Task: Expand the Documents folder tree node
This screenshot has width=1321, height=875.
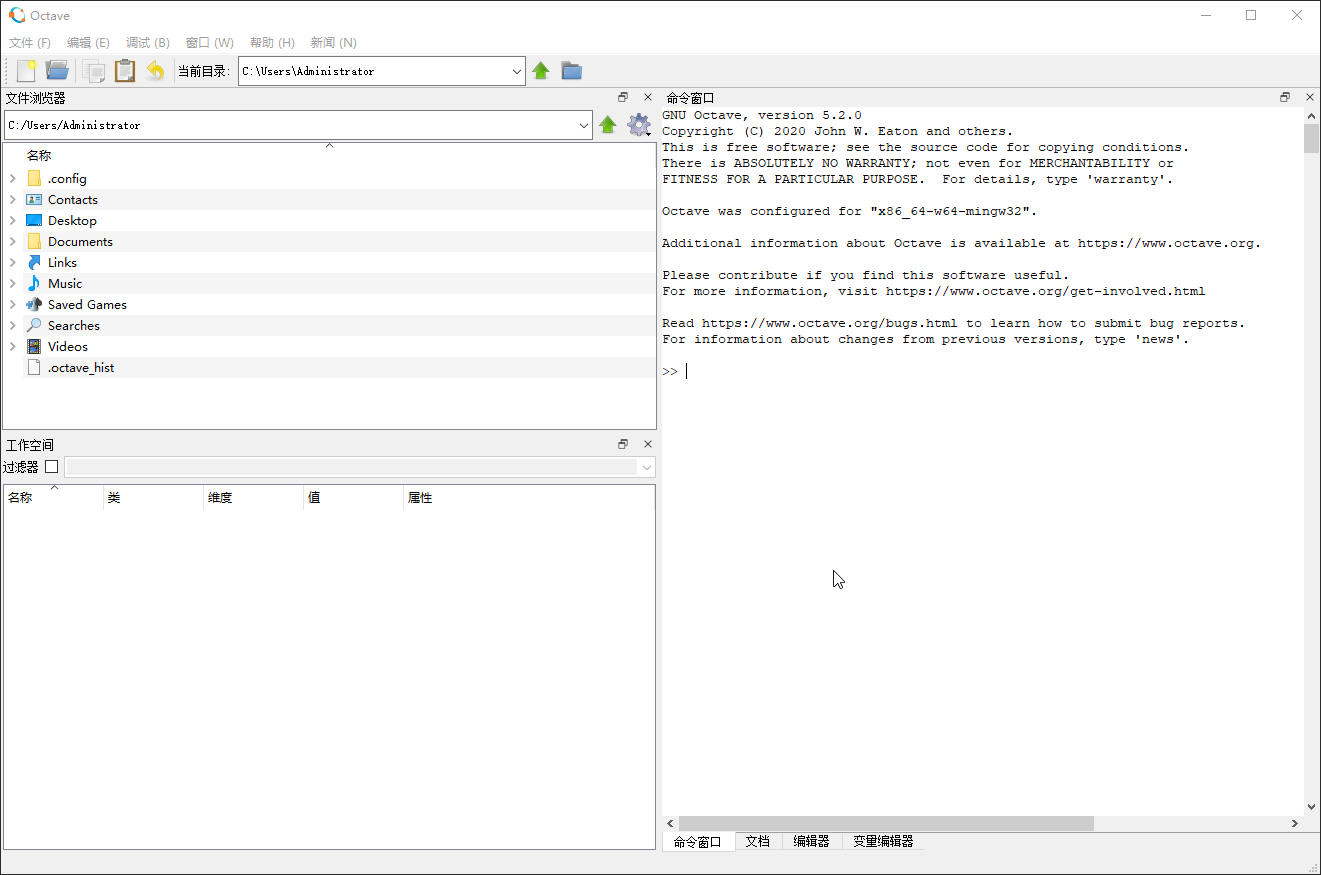Action: [x=12, y=242]
